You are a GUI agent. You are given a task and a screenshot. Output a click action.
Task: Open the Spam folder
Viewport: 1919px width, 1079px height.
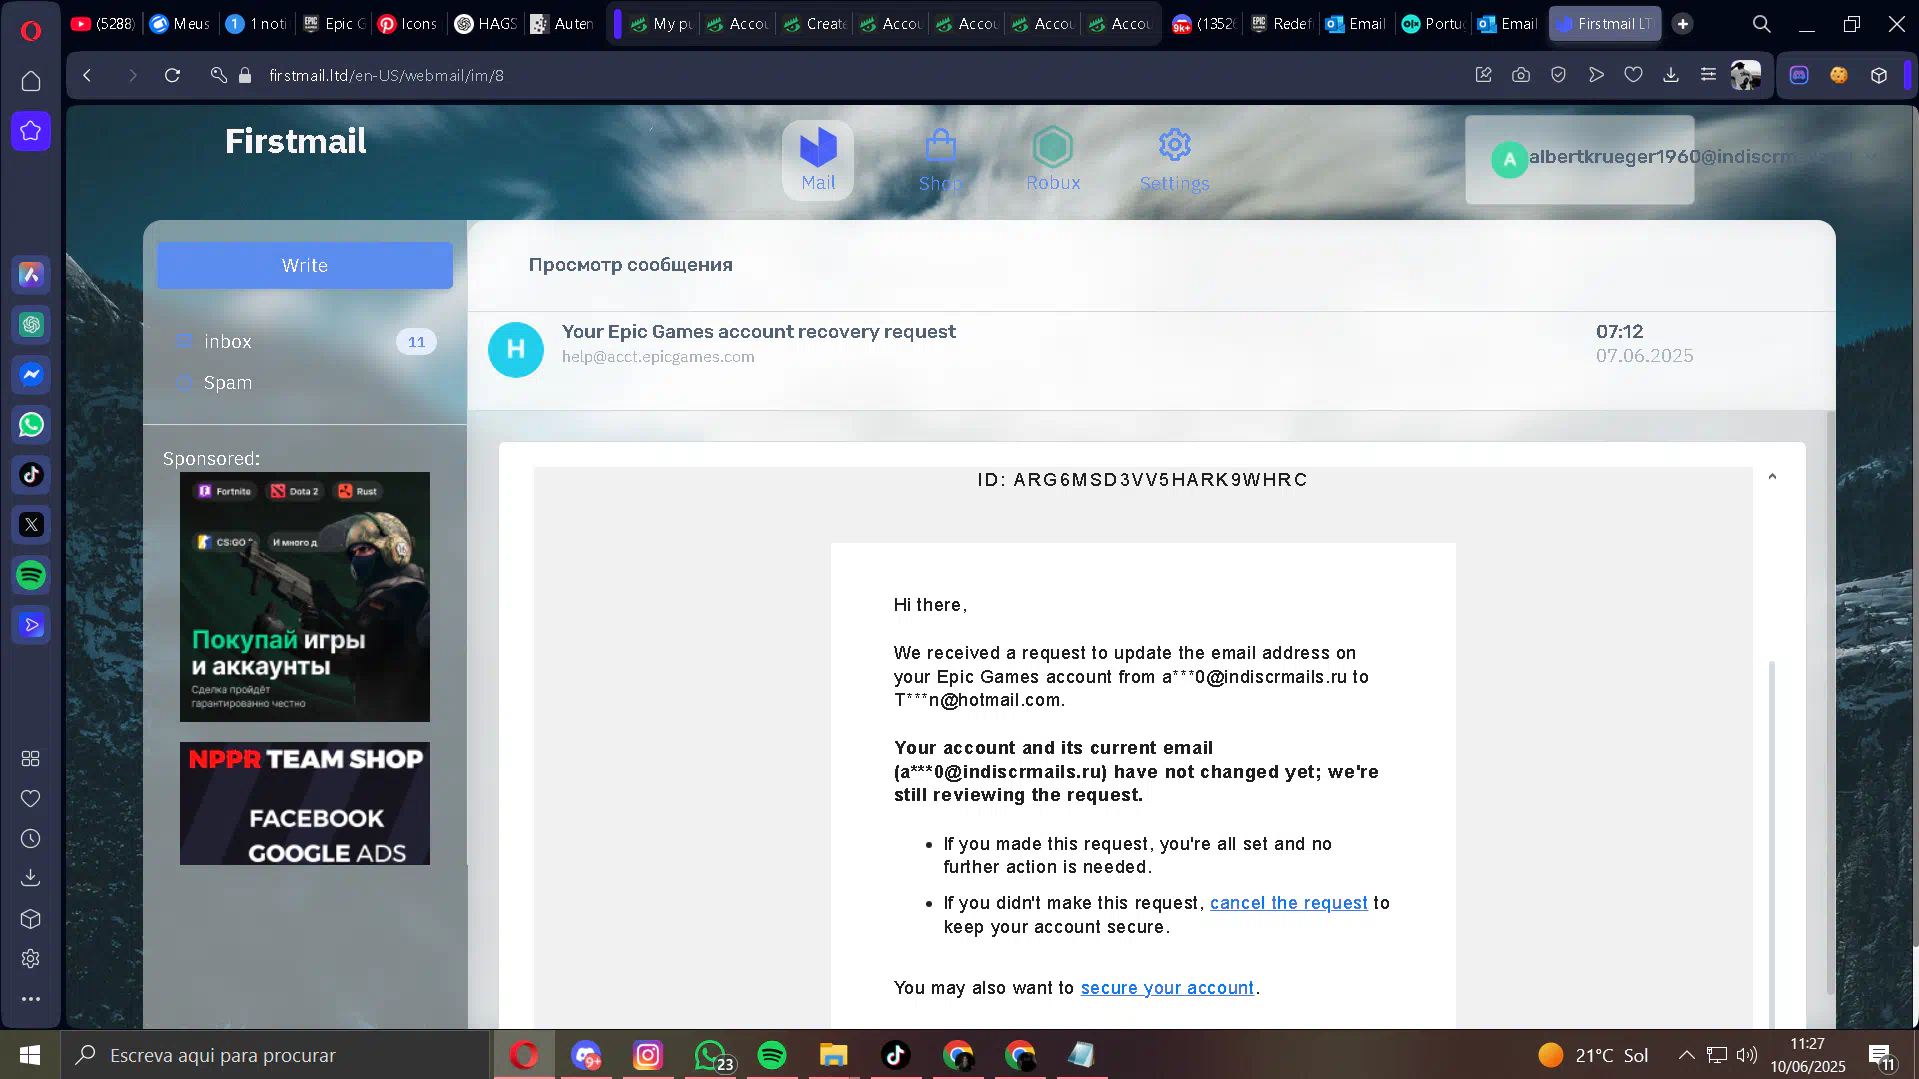coord(228,383)
